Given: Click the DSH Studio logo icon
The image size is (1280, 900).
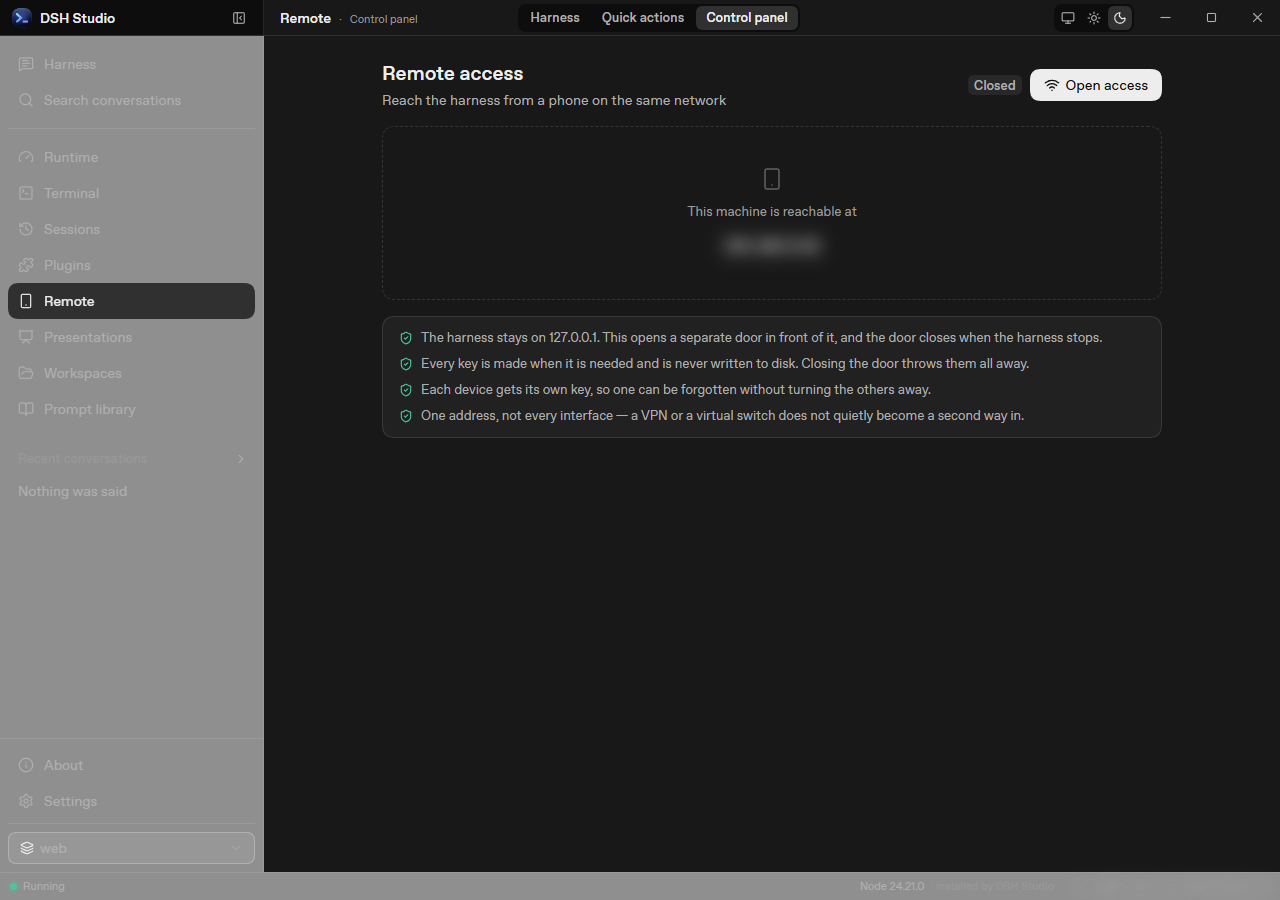Looking at the screenshot, I should tap(22, 18).
